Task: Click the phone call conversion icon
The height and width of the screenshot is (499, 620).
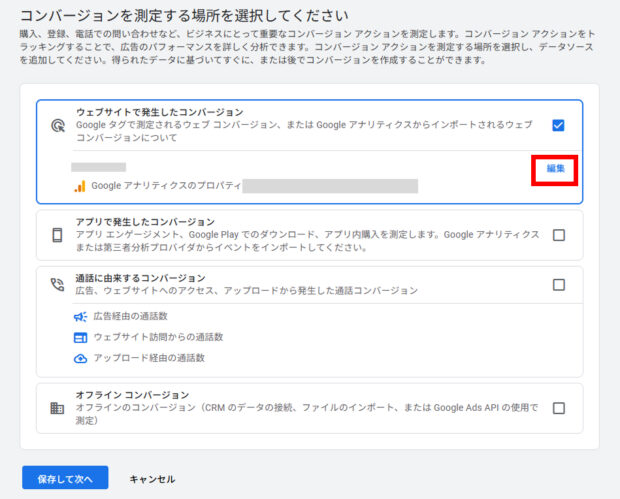Action: 57,284
